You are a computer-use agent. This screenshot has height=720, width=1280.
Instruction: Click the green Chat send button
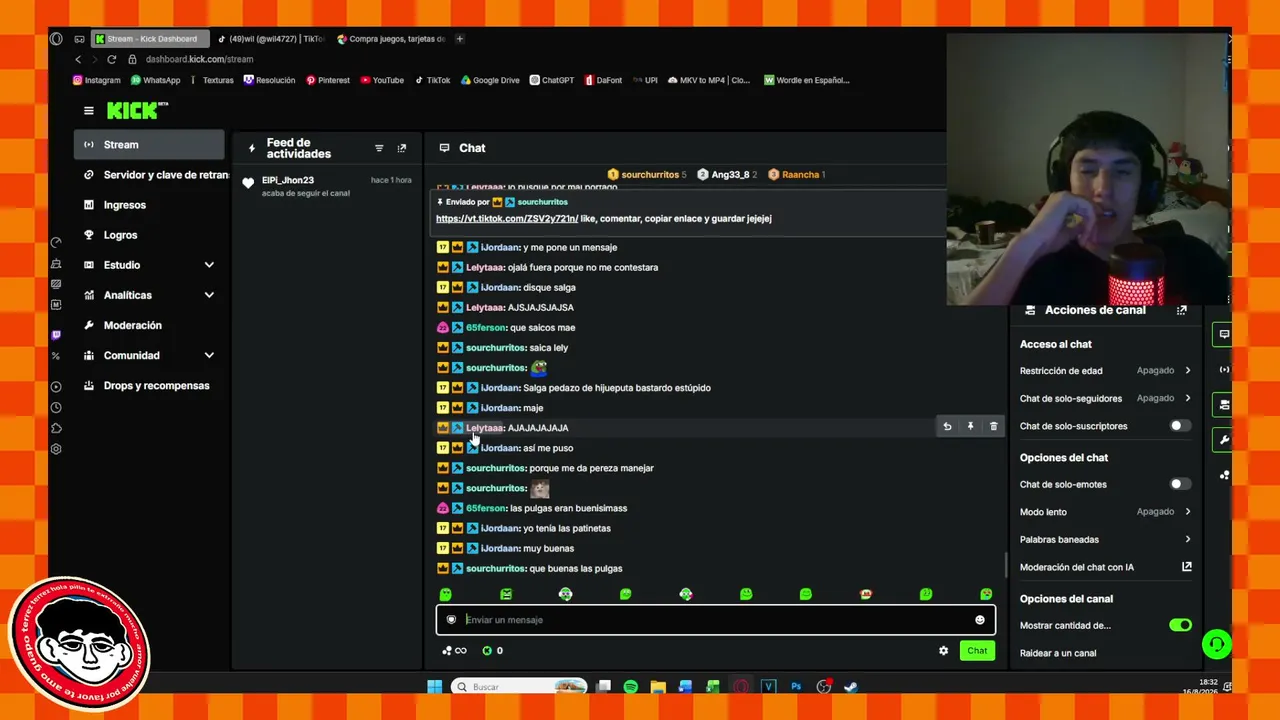coord(977,651)
